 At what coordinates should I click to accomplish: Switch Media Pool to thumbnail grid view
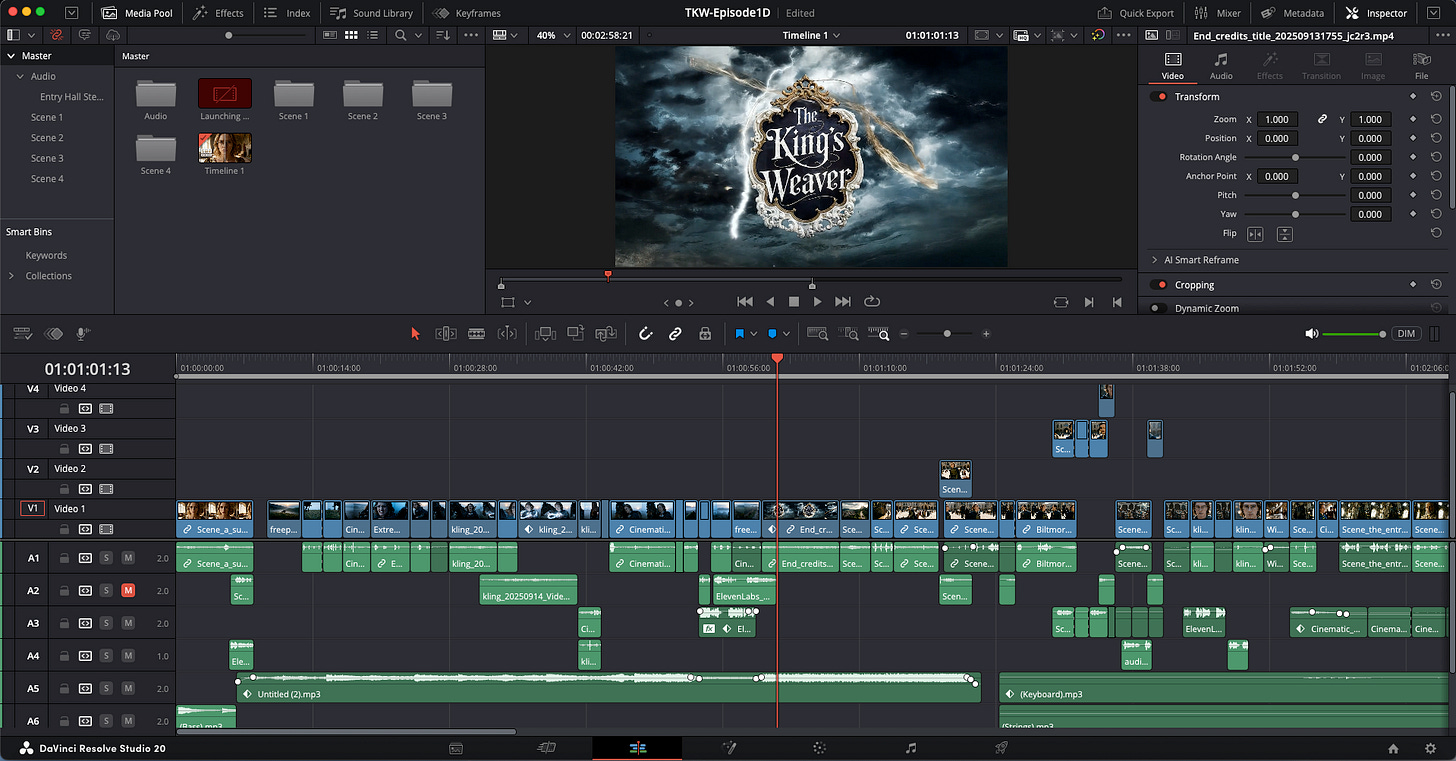pyautogui.click(x=351, y=35)
